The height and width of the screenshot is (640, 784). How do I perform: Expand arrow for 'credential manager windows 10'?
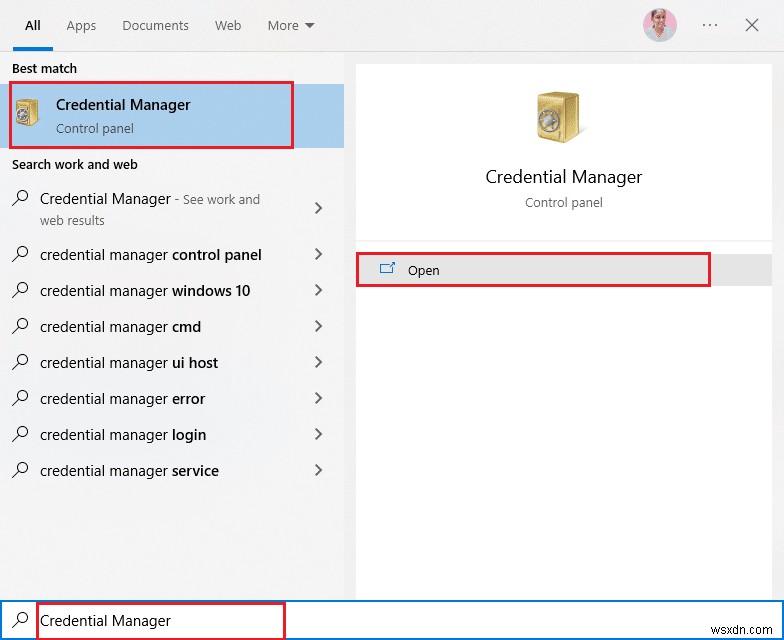tap(318, 290)
